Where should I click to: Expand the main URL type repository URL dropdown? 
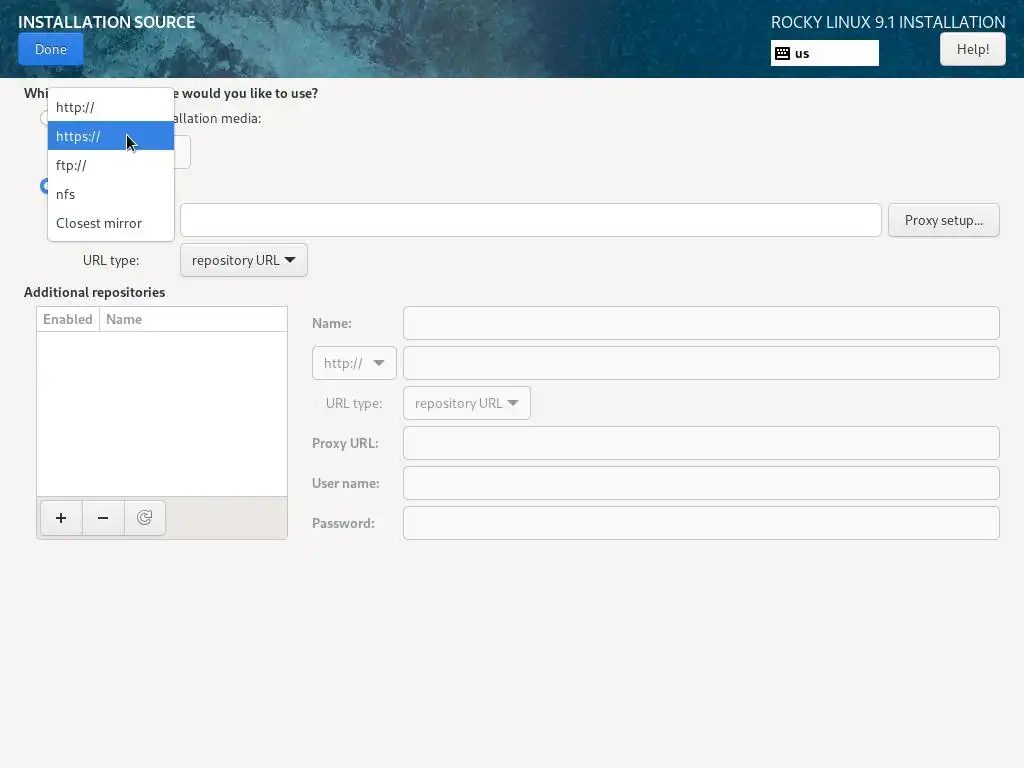244,260
